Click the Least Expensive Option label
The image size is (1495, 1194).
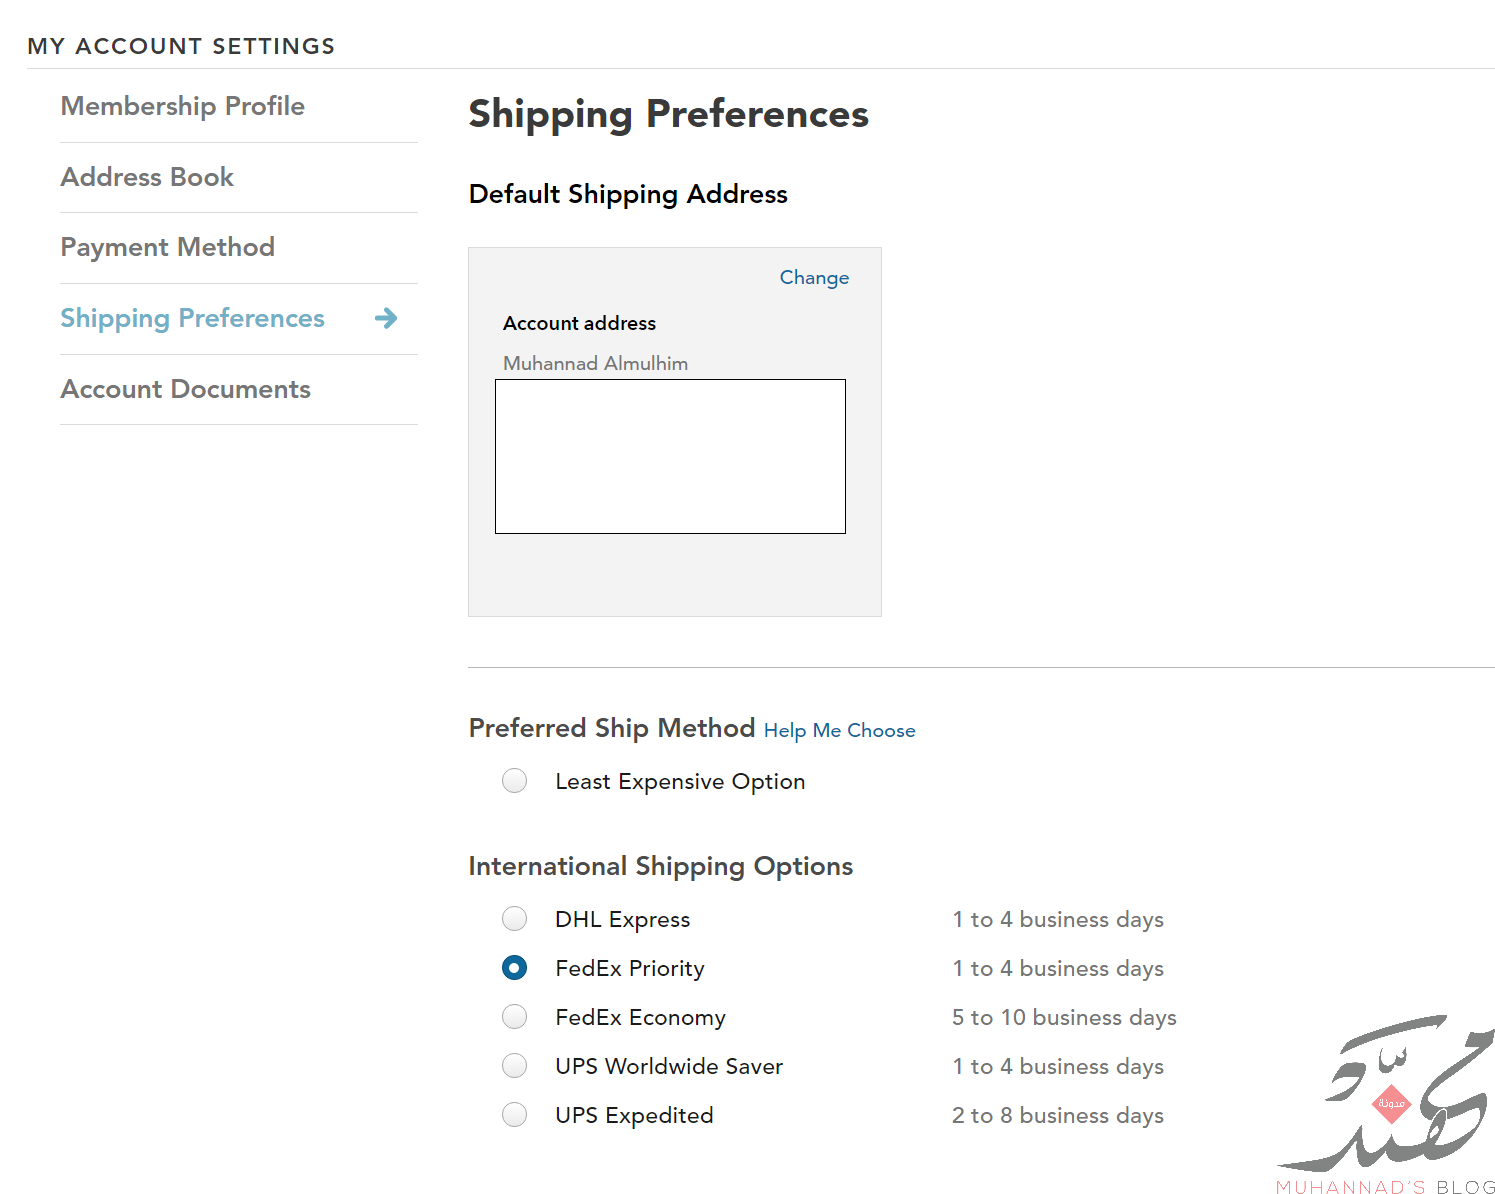[x=680, y=781]
